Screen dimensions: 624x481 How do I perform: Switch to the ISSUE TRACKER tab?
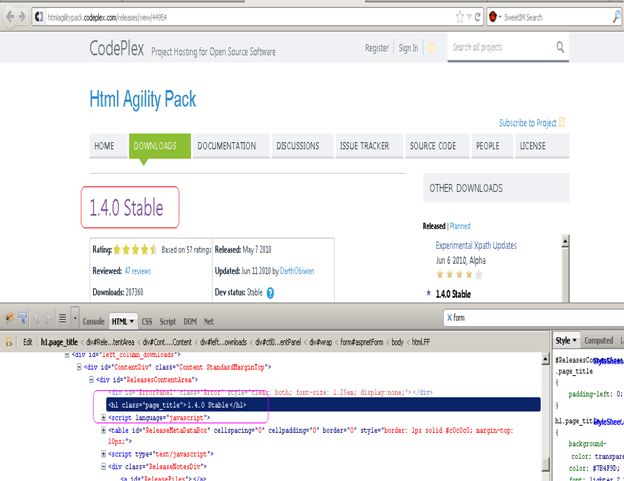click(369, 146)
